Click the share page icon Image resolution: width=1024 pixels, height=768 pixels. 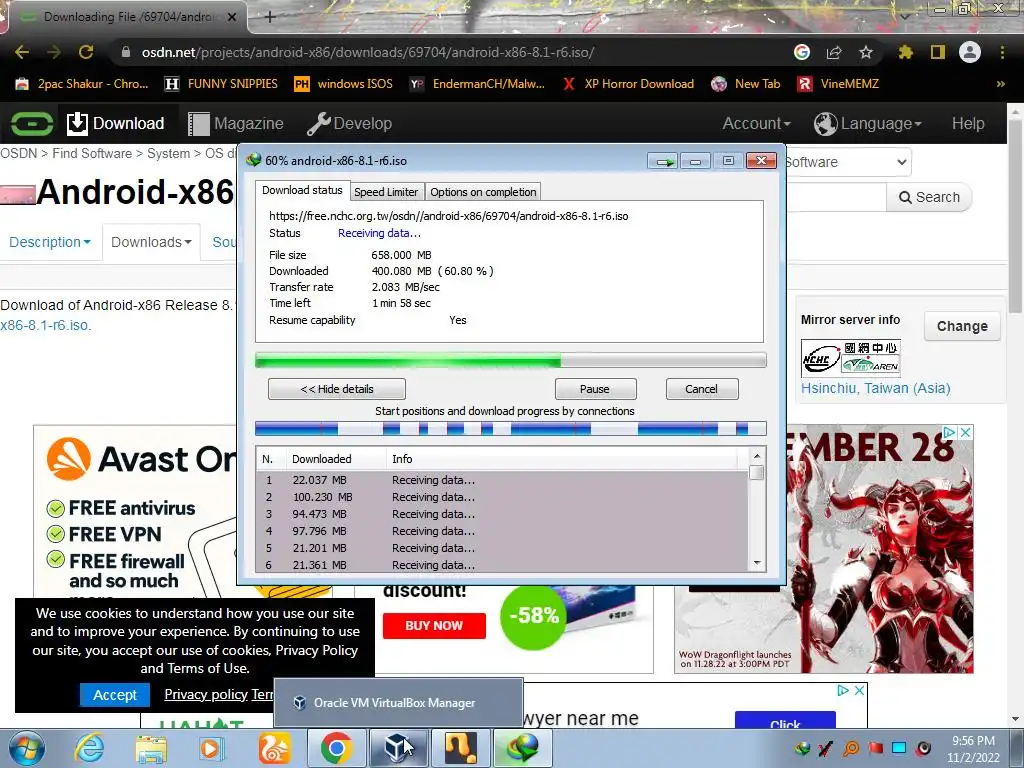click(x=834, y=52)
